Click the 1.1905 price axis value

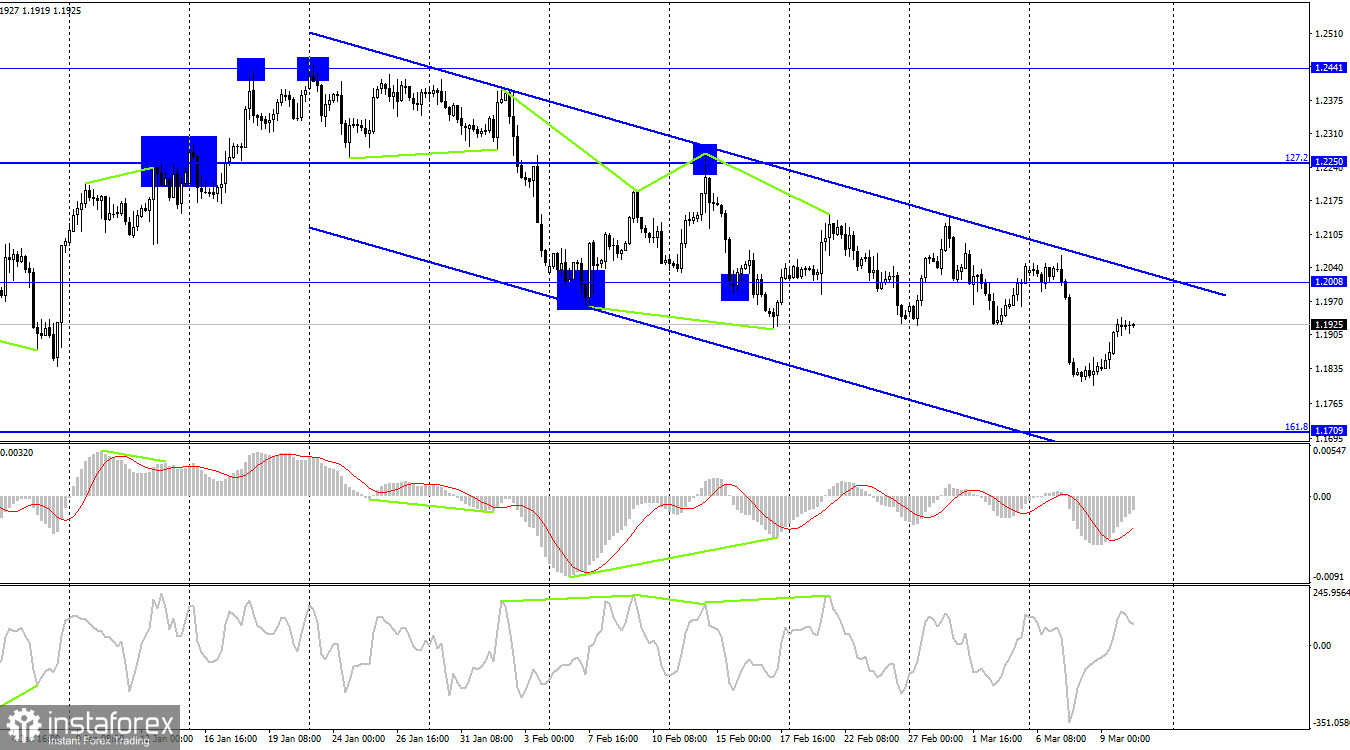coord(1328,336)
